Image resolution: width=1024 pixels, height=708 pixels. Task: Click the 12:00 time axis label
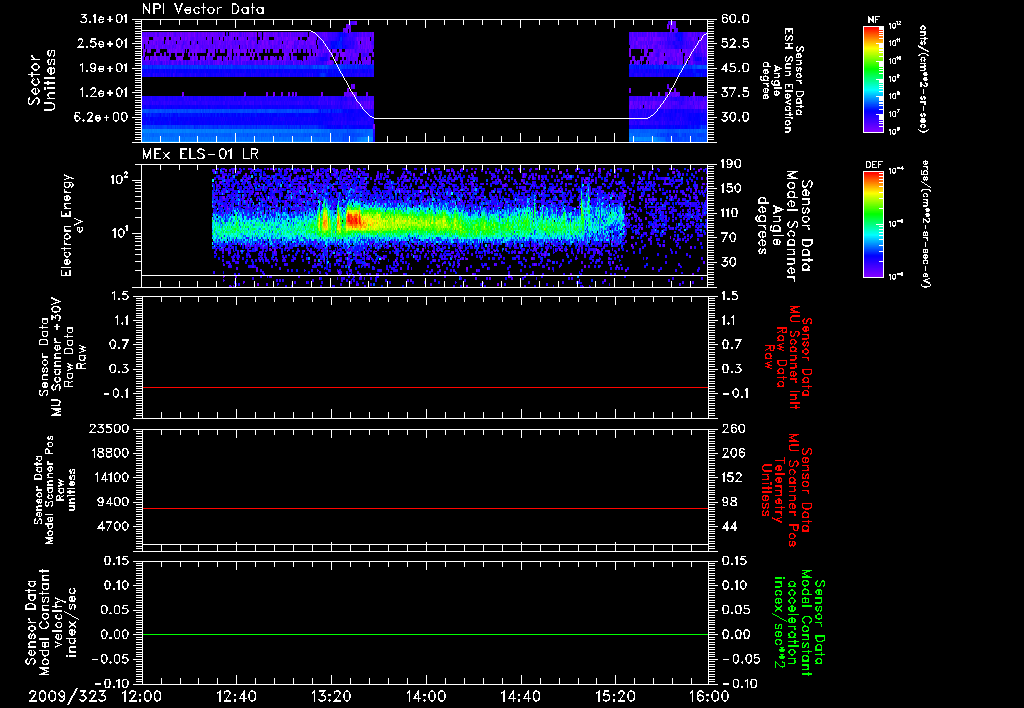click(143, 695)
